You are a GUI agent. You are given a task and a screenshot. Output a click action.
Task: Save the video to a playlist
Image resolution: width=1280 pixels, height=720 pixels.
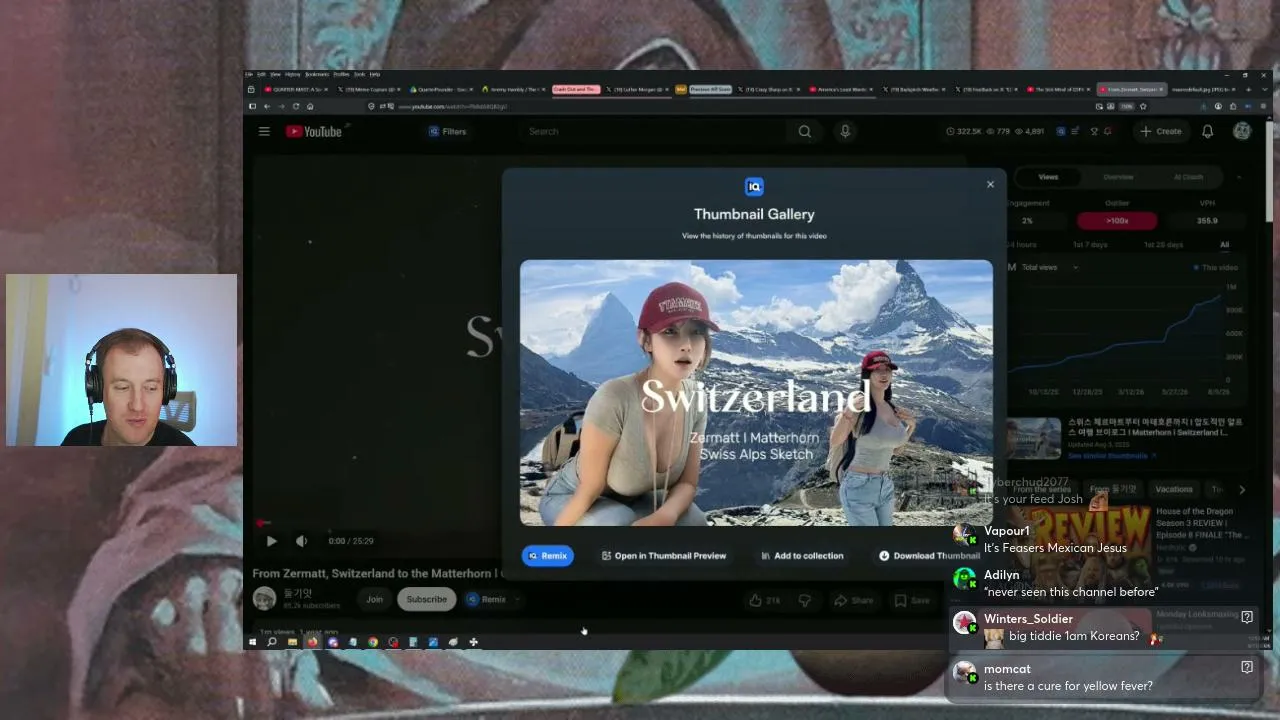[x=912, y=600]
